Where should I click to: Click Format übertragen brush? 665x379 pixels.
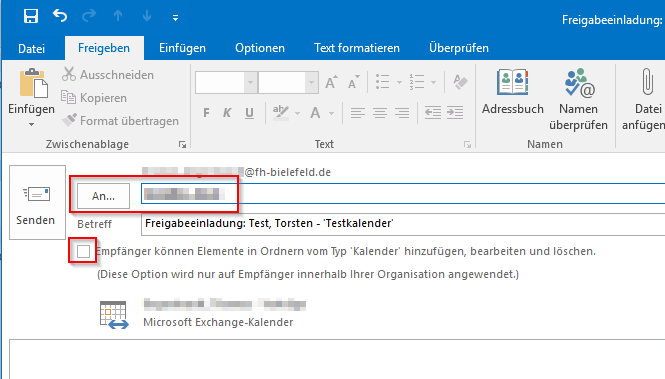coord(120,120)
